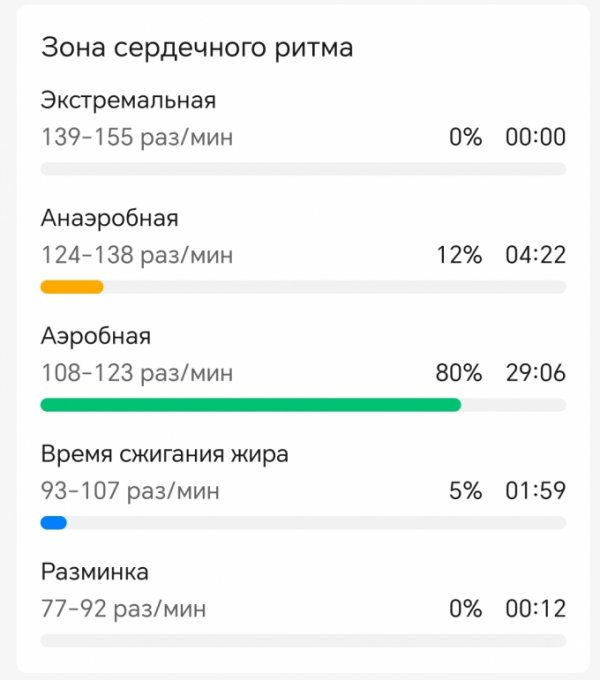
Task: Tap the 139–155 раз/мин range text
Action: pos(137,137)
